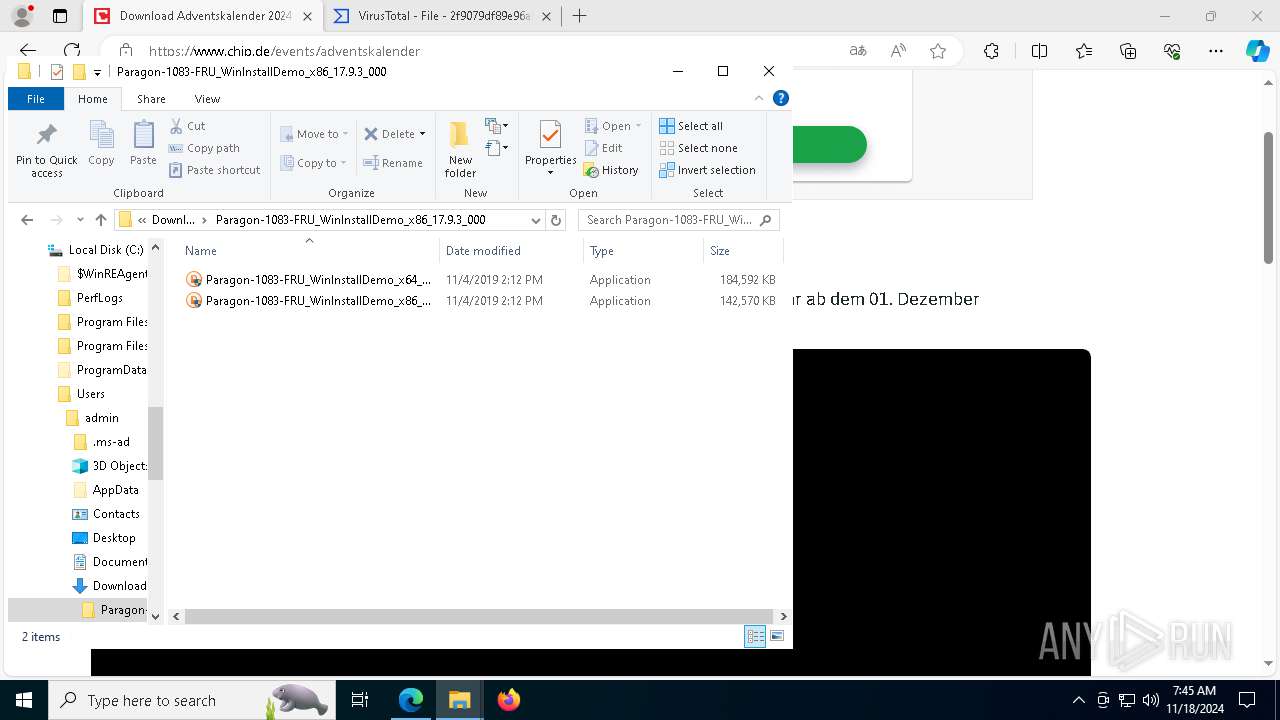Open Edge Copilot icon
This screenshot has height=720, width=1280.
tap(1257, 51)
